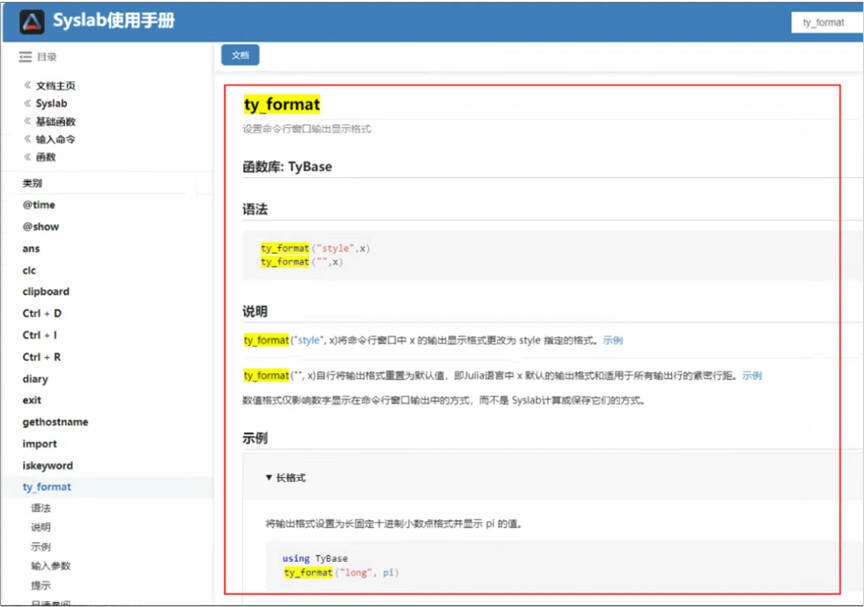Collapse the 长格式 example section
The width and height of the screenshot is (864, 607).
(285, 478)
